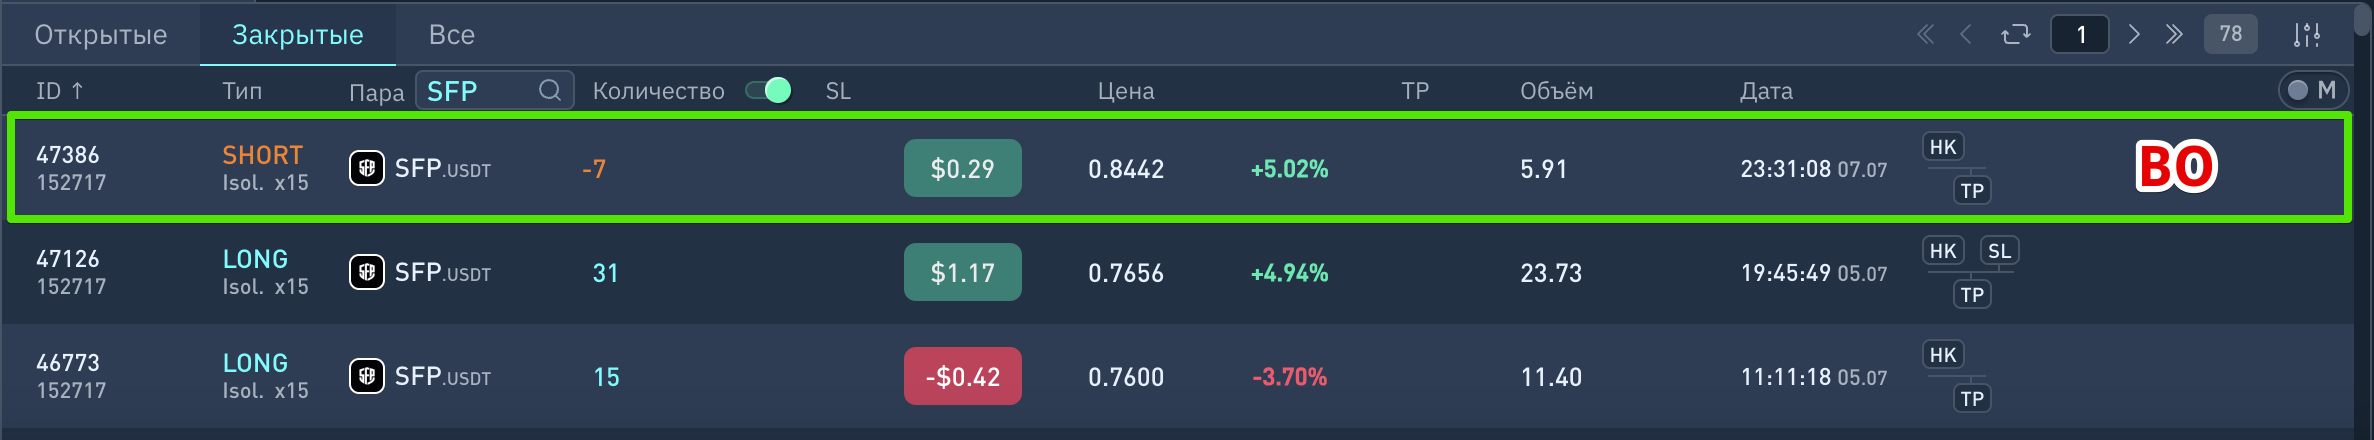This screenshot has height=440, width=2374.
Task: Jump to last page with double-right arrows
Action: click(x=2174, y=35)
